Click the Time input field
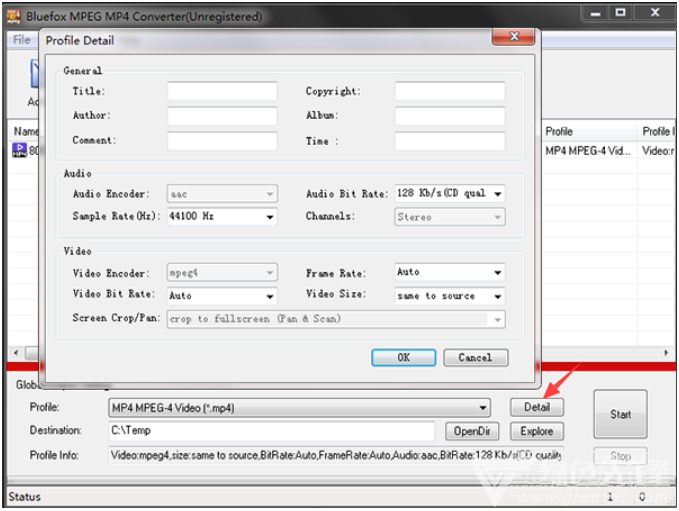The height and width of the screenshot is (511, 679). click(450, 141)
